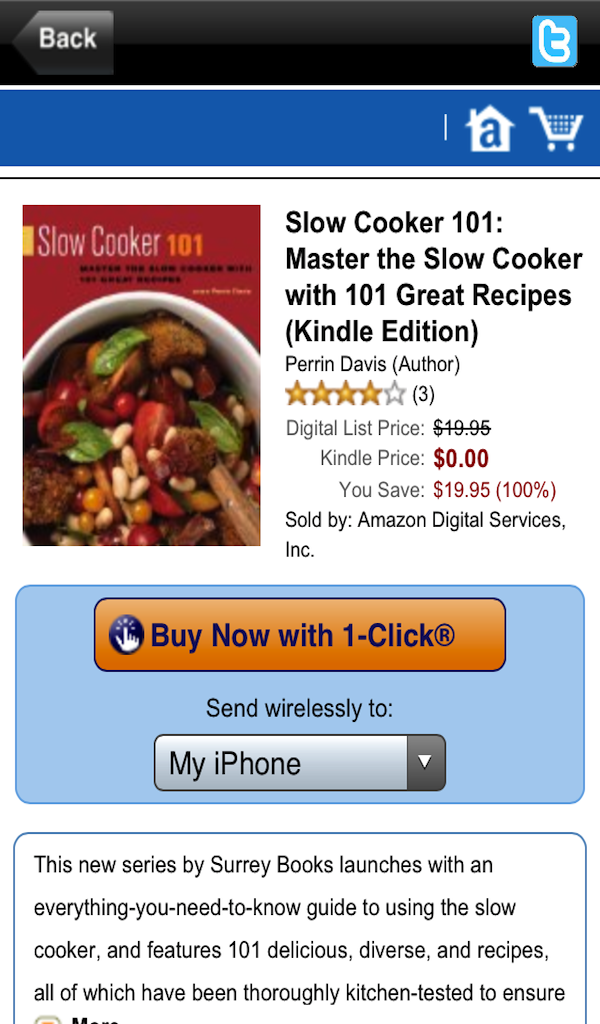Open the Amazon home icon
The image size is (600, 1024).
[x=489, y=129]
